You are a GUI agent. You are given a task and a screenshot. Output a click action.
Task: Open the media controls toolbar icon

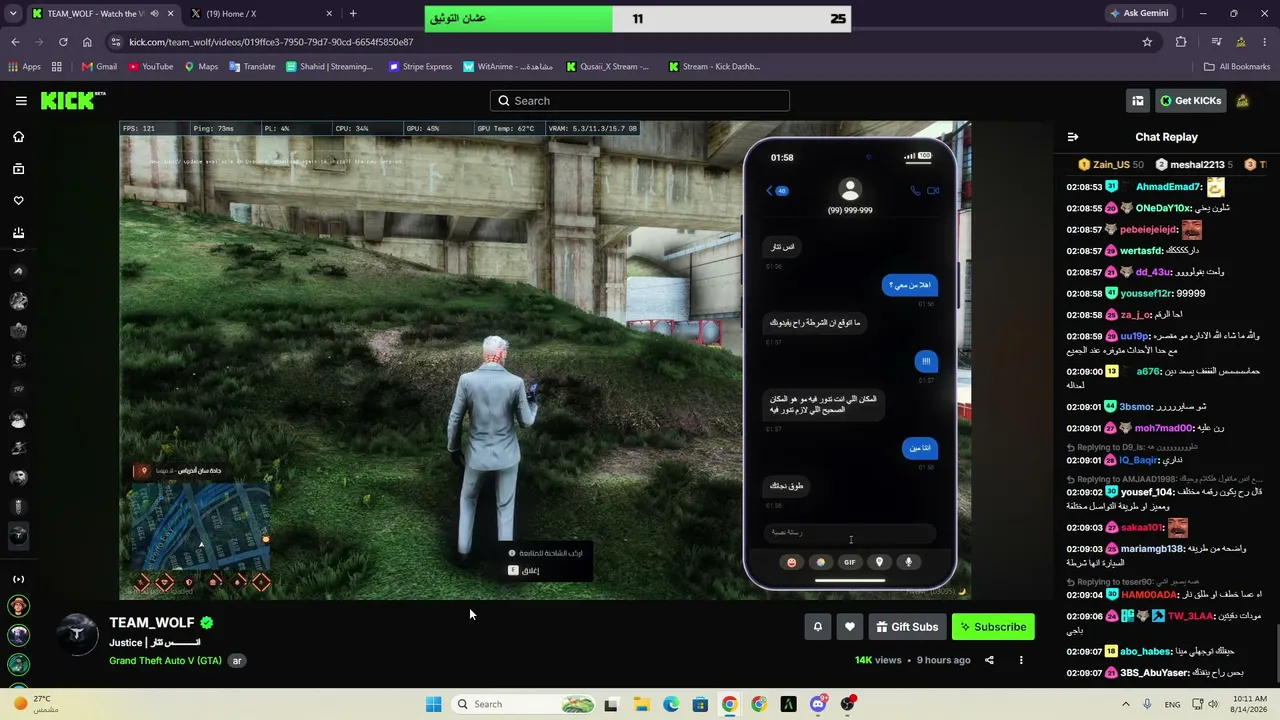(x=1216, y=42)
